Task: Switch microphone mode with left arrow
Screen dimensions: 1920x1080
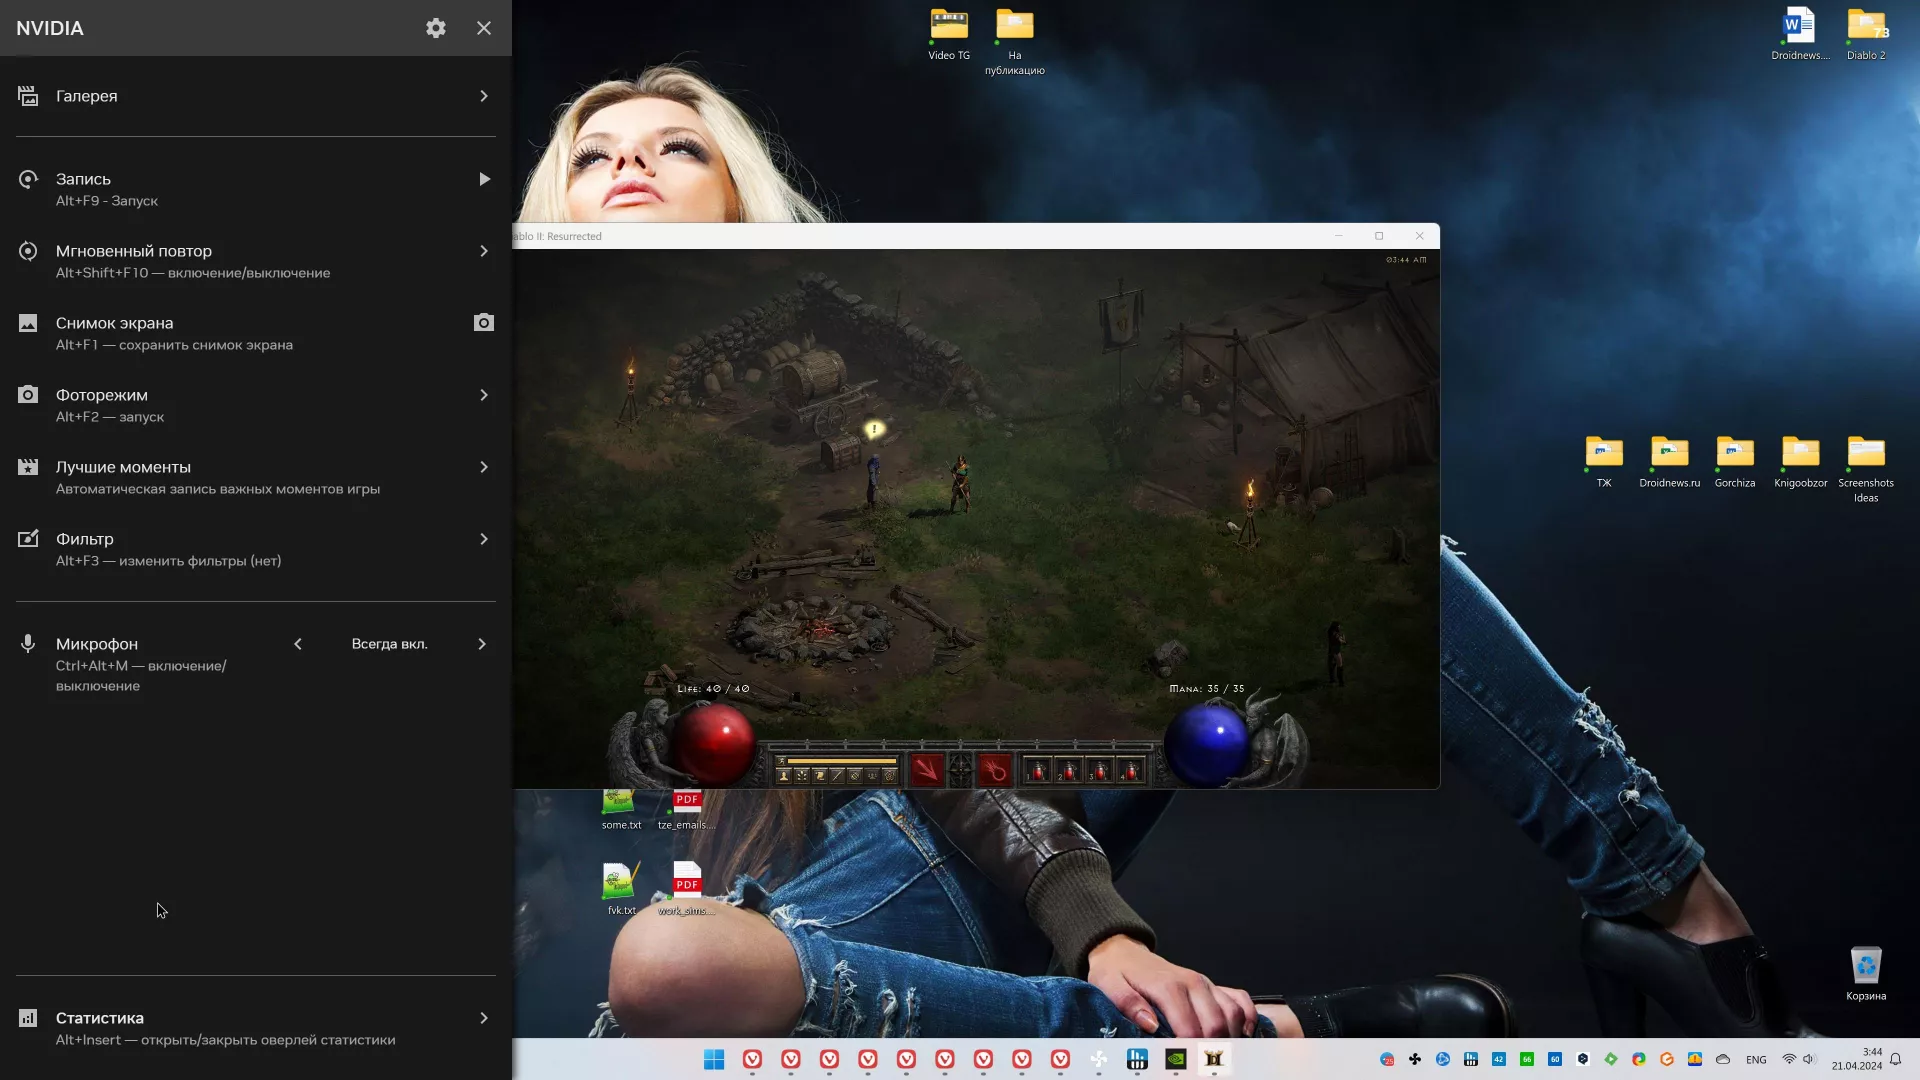Action: (298, 644)
